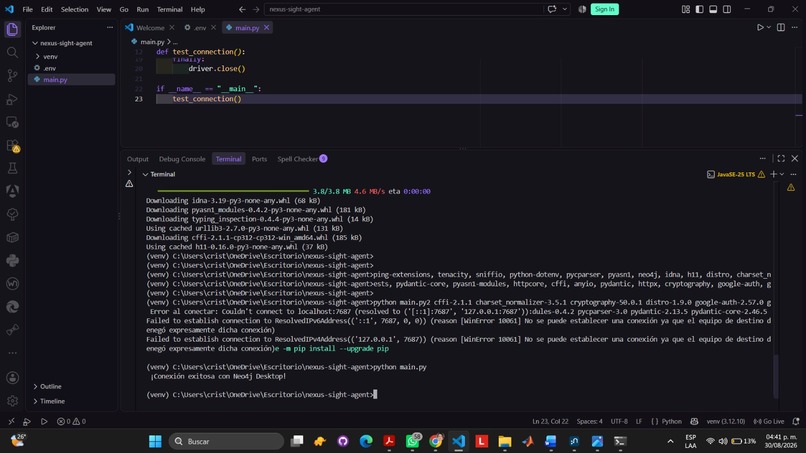Viewport: 806px width, 453px height.
Task: Click the go back arrow in title bar
Action: [x=242, y=9]
